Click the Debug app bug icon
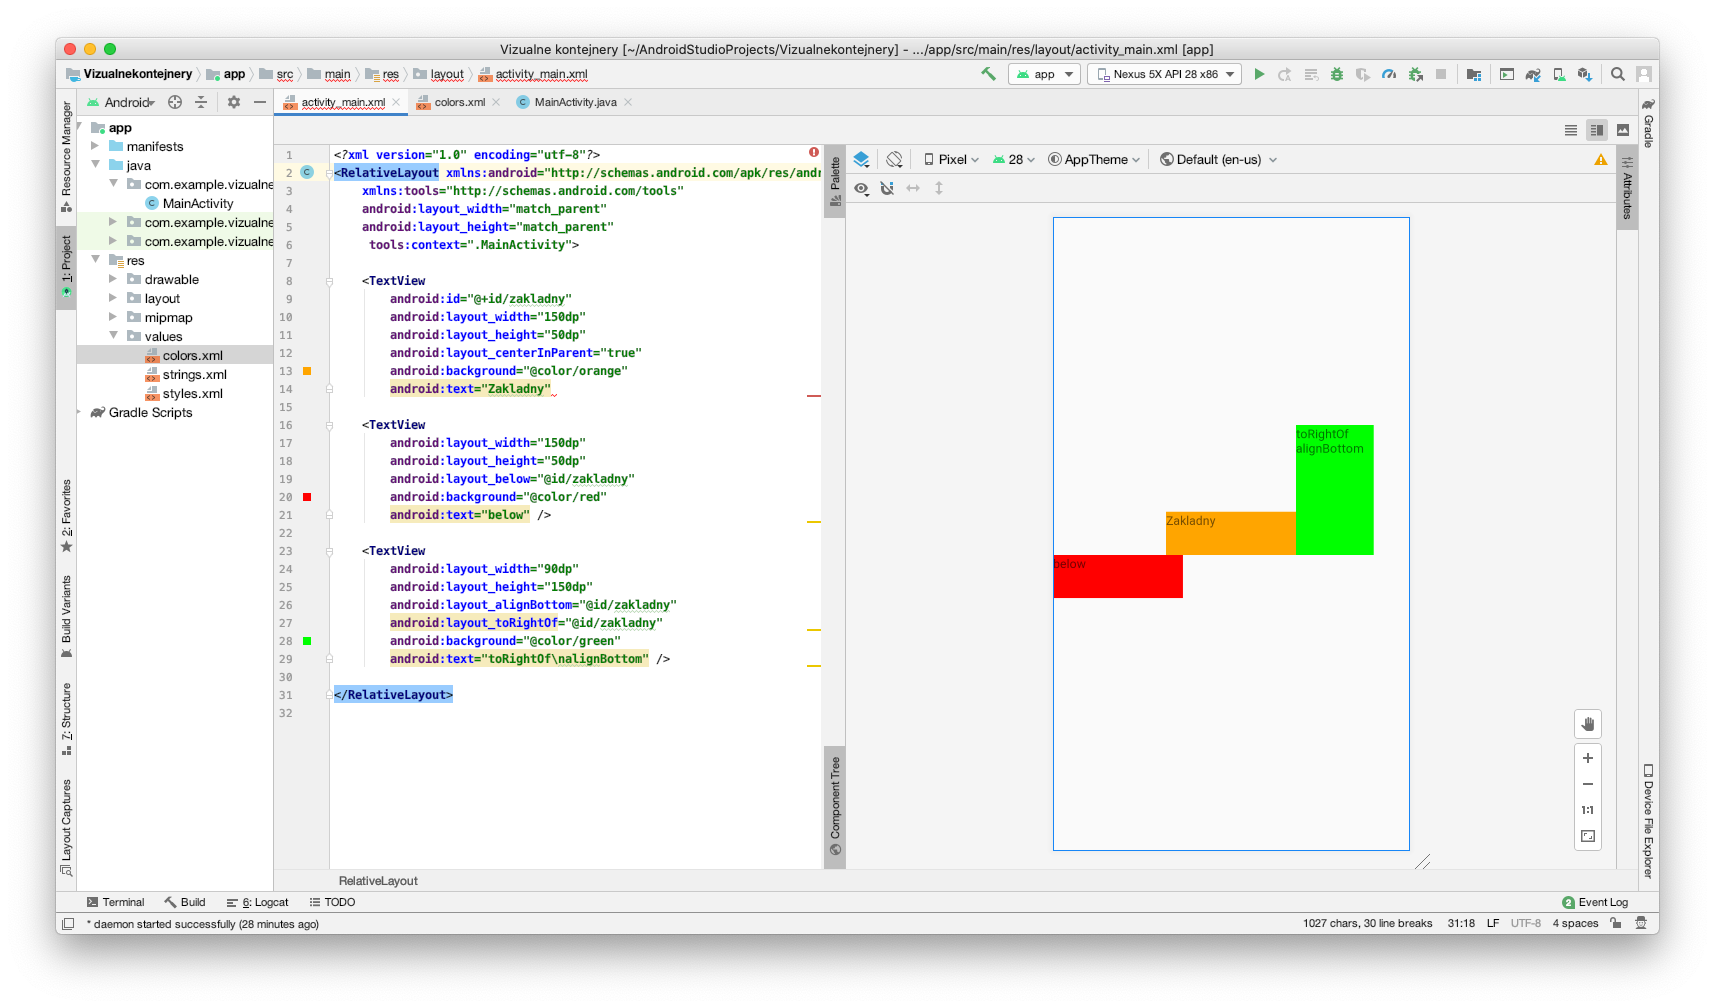This screenshot has width=1715, height=1008. tap(1337, 74)
